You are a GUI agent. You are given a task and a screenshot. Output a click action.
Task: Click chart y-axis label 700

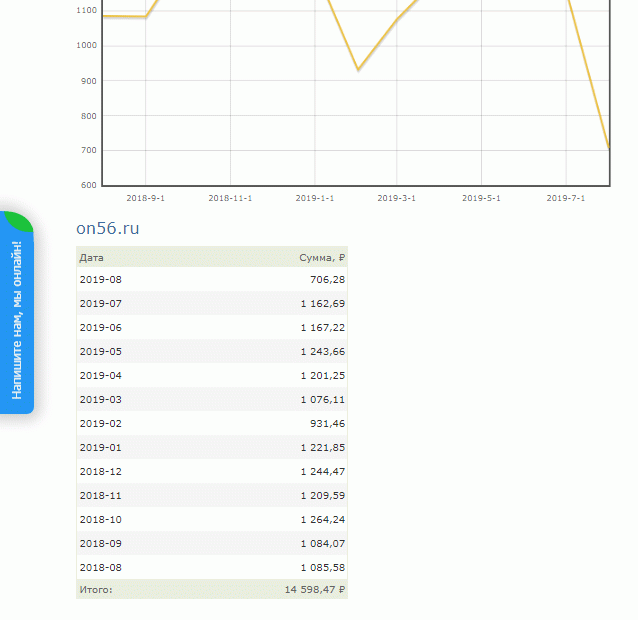click(x=89, y=150)
